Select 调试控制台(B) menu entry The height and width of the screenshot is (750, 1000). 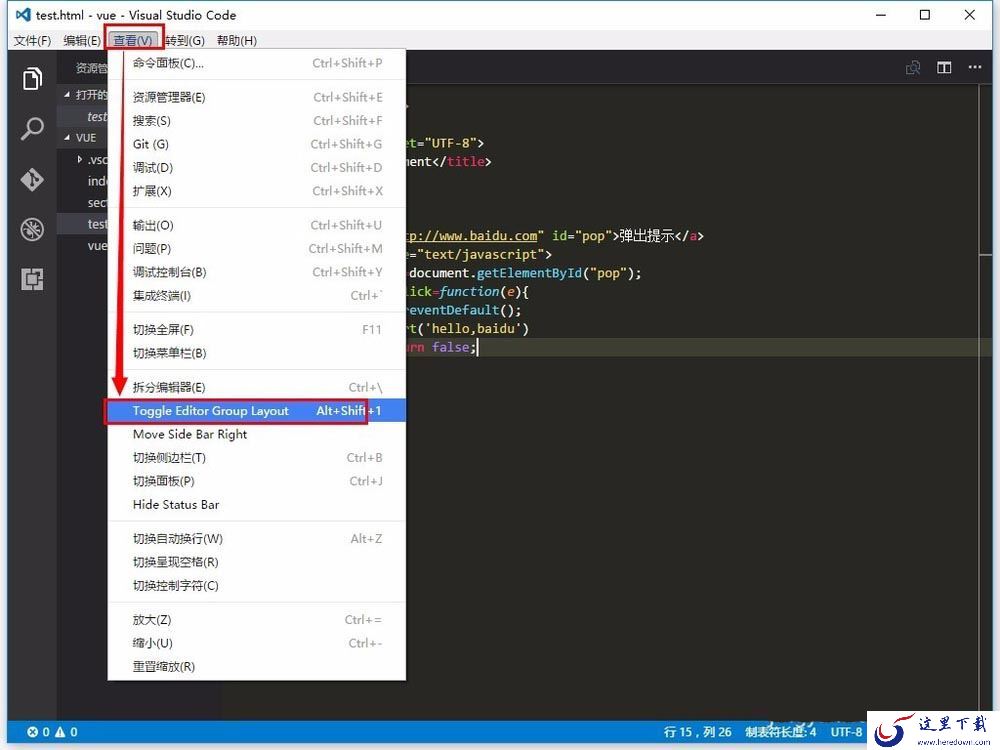click(x=257, y=272)
